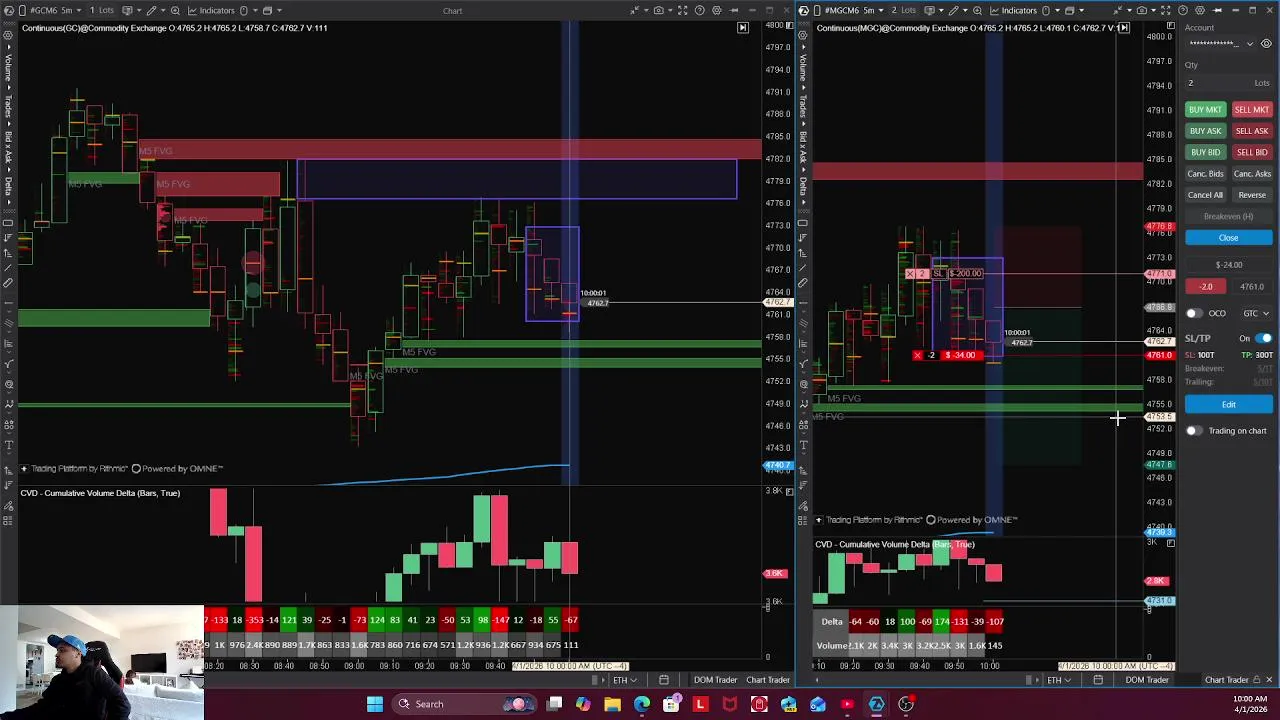The width and height of the screenshot is (1280, 720).
Task: Jump to latest bar in left chart
Action: pyautogui.click(x=743, y=27)
